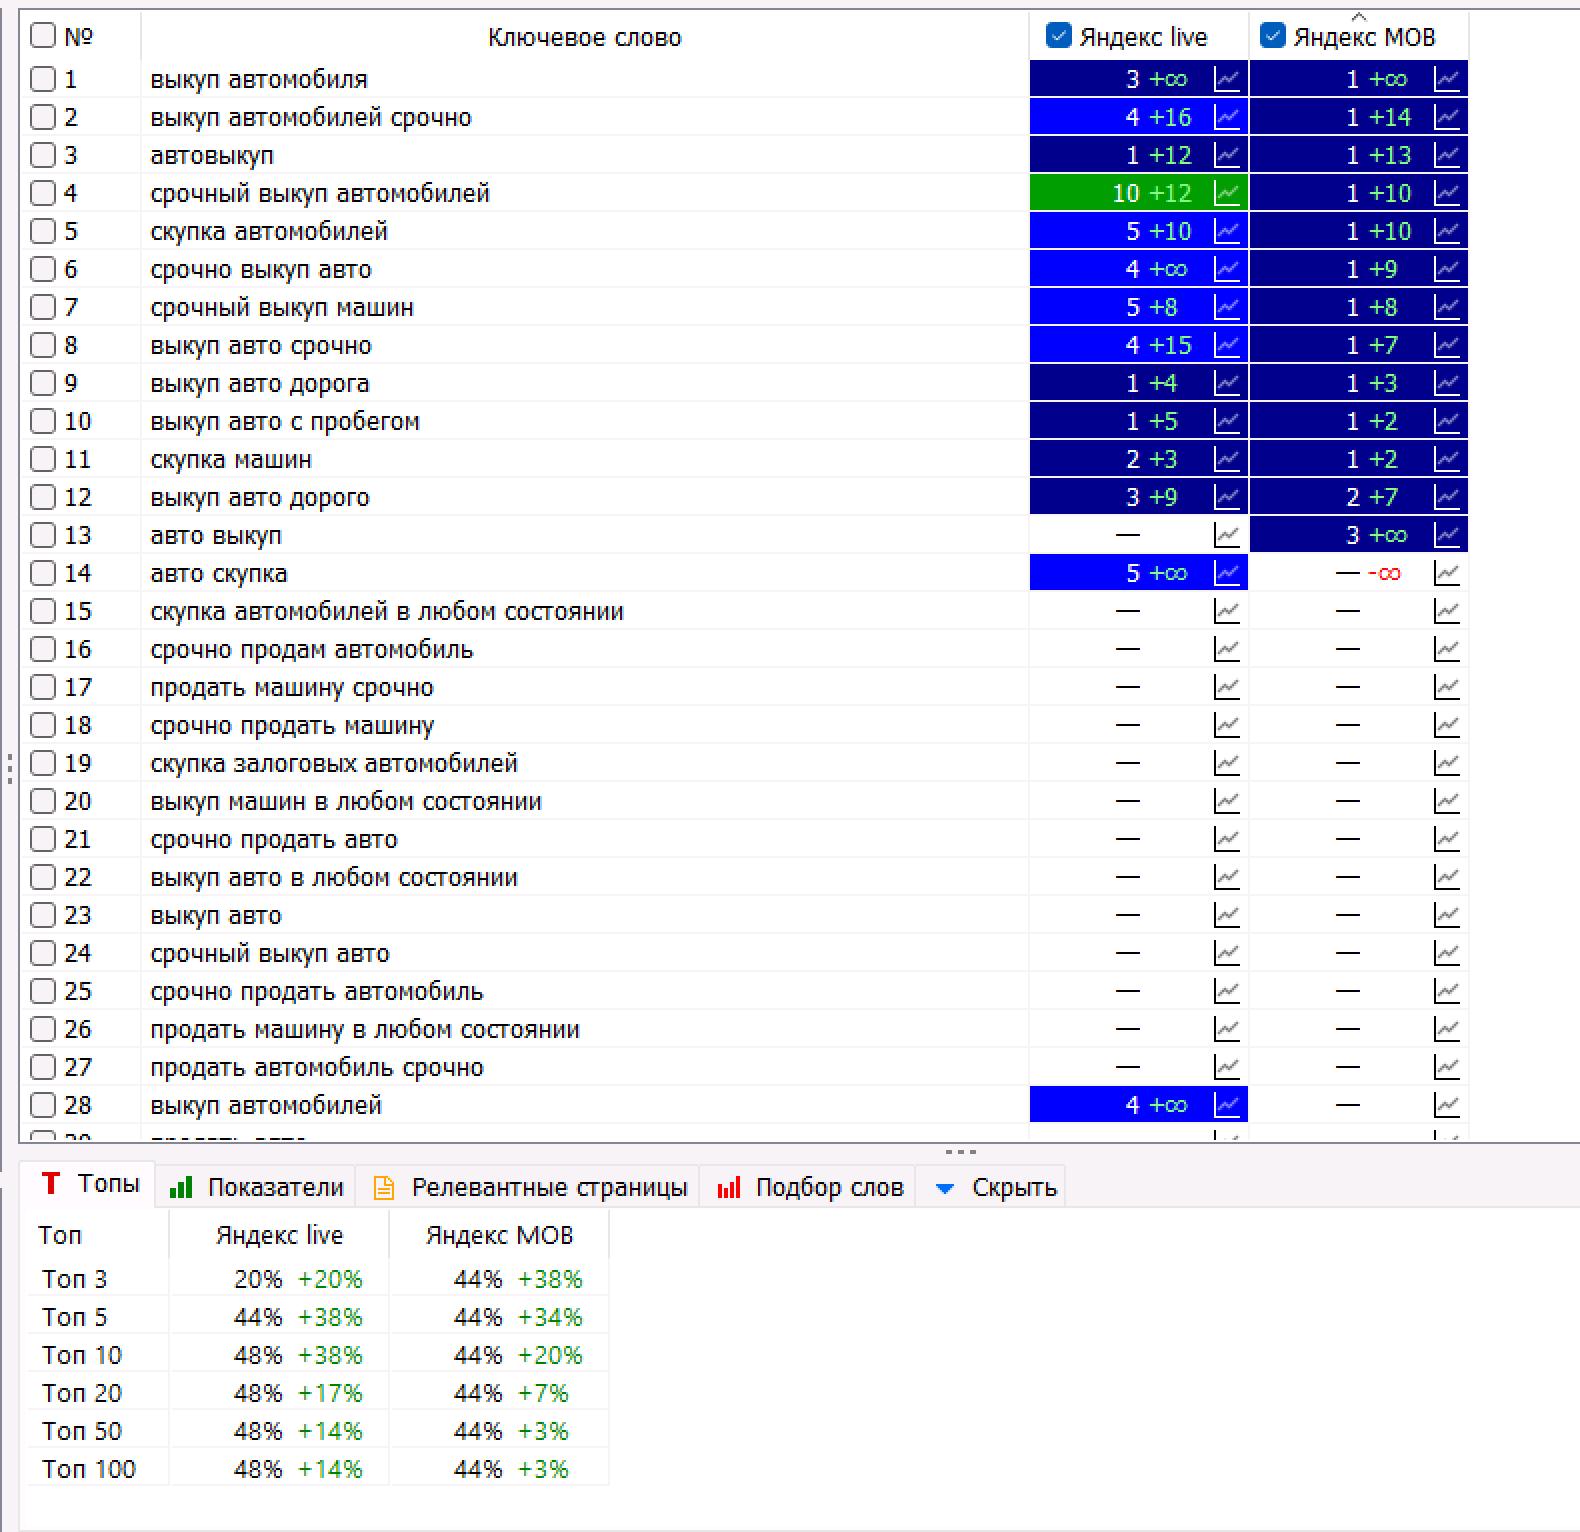
Task: Show Яндекс live chart for срочно продать авто
Action: (x=1226, y=839)
